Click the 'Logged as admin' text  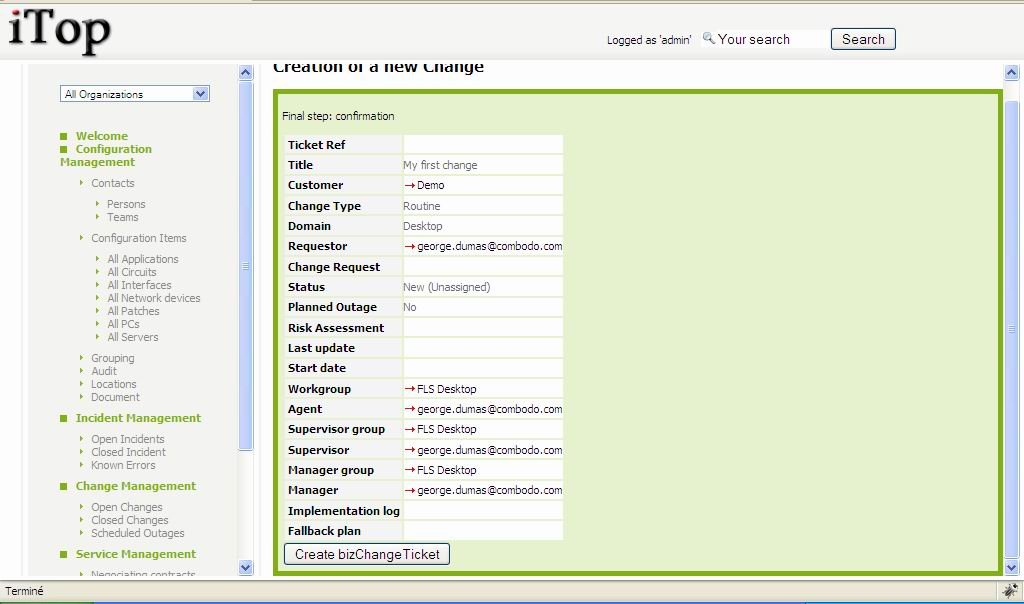[x=648, y=40]
